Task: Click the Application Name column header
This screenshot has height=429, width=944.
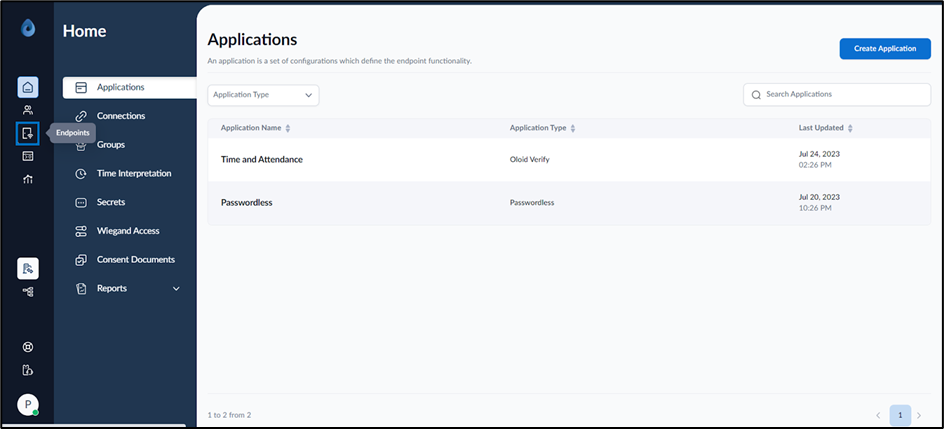Action: 252,128
